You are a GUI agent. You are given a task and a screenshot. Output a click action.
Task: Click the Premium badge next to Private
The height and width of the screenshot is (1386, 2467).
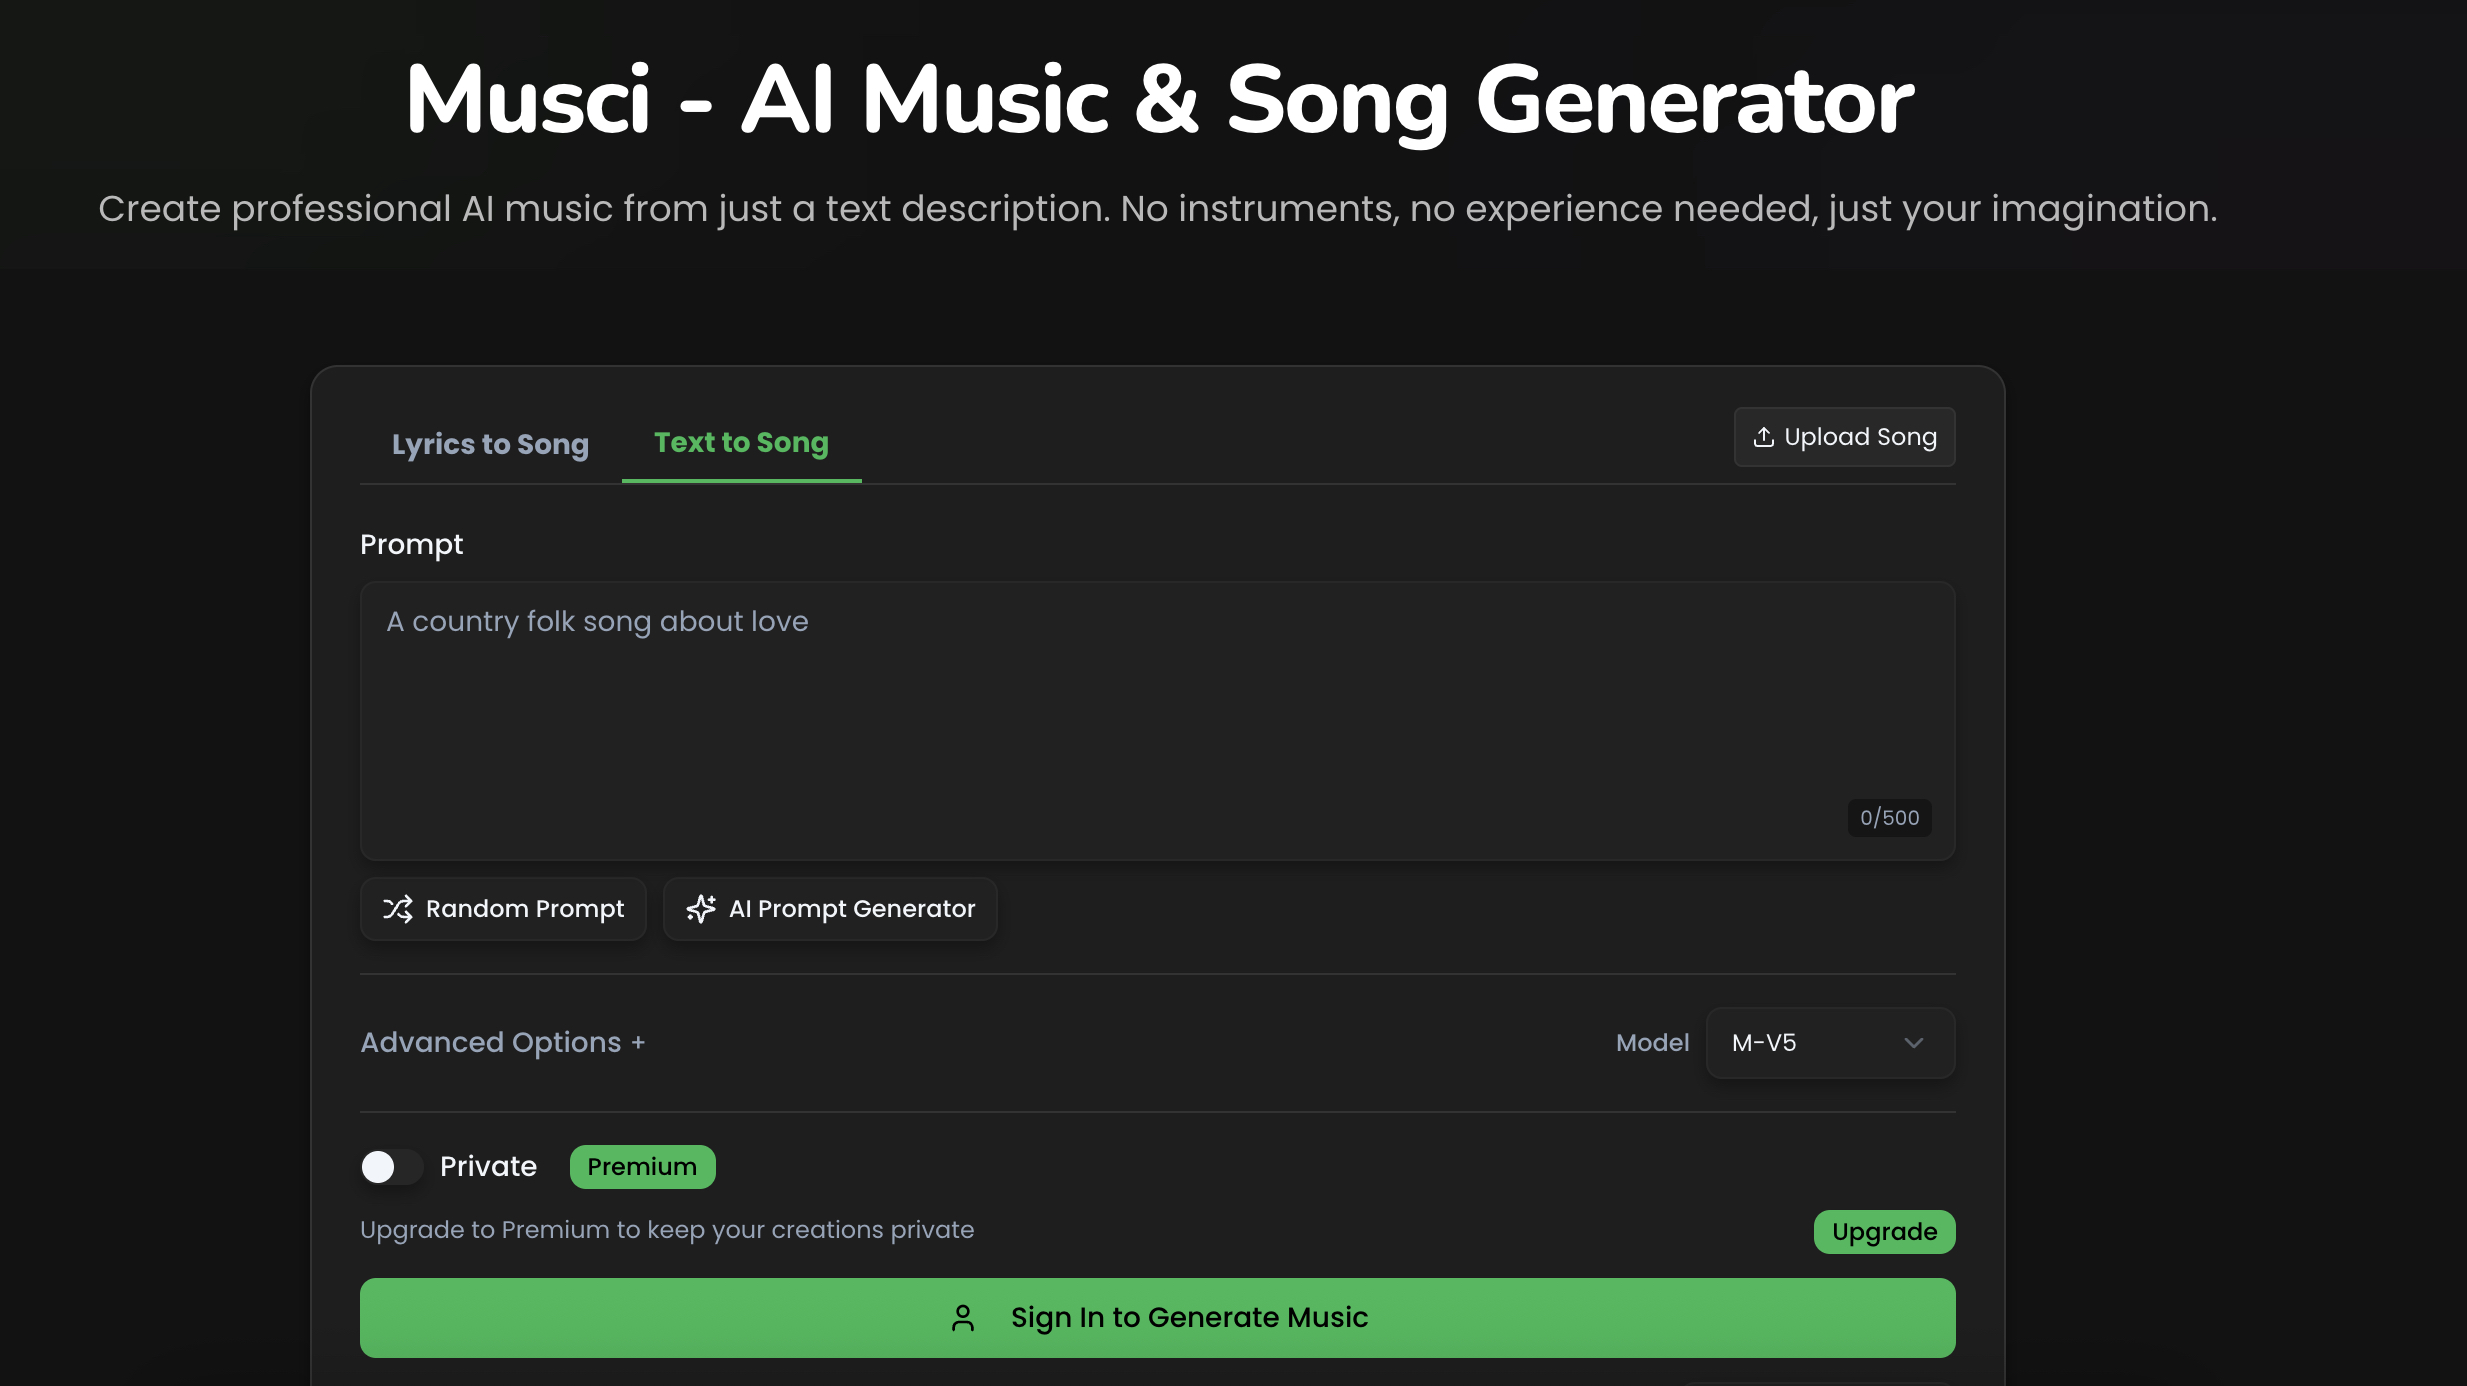pyautogui.click(x=642, y=1167)
